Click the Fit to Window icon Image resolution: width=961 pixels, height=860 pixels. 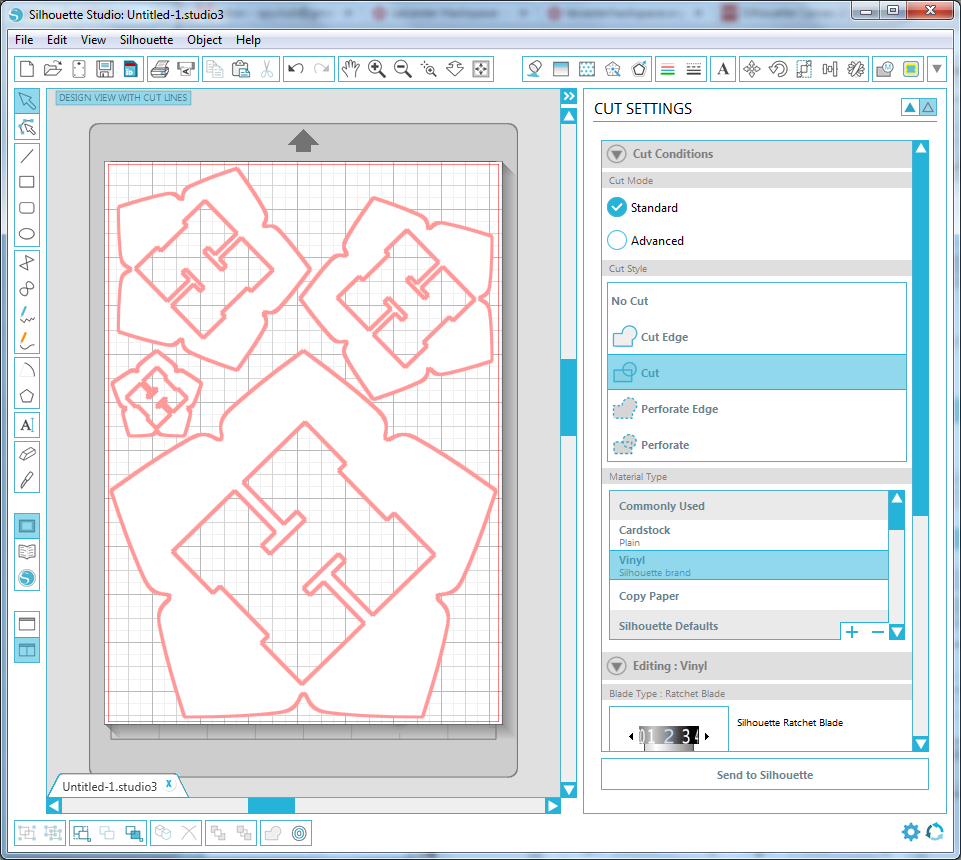click(x=481, y=69)
